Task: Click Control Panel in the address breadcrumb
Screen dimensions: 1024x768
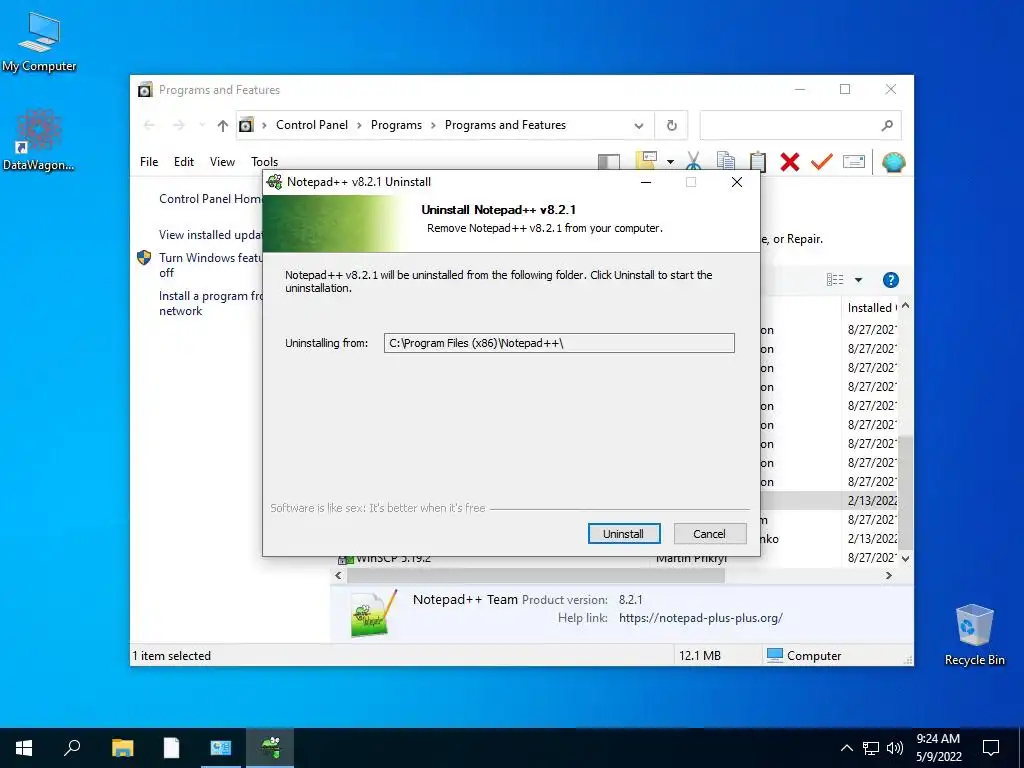Action: pos(312,125)
